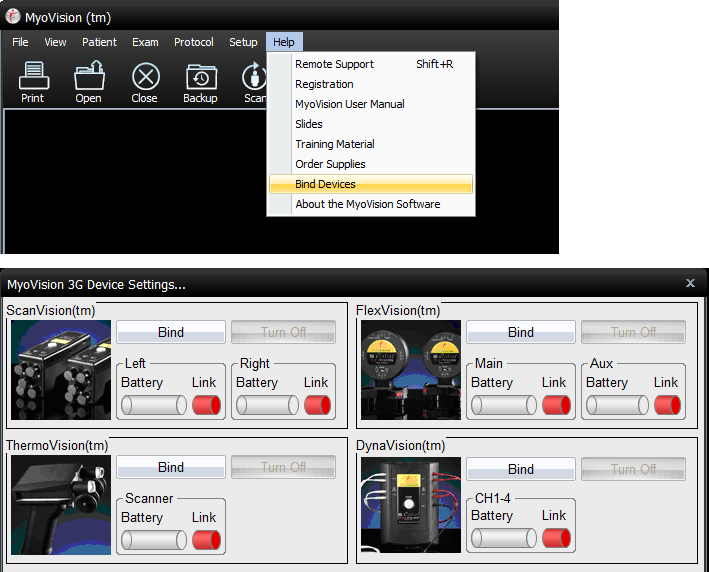Screen dimensions: 709x572
Task: Click DynaVision CH1-4 red link indicator
Action: click(x=557, y=538)
